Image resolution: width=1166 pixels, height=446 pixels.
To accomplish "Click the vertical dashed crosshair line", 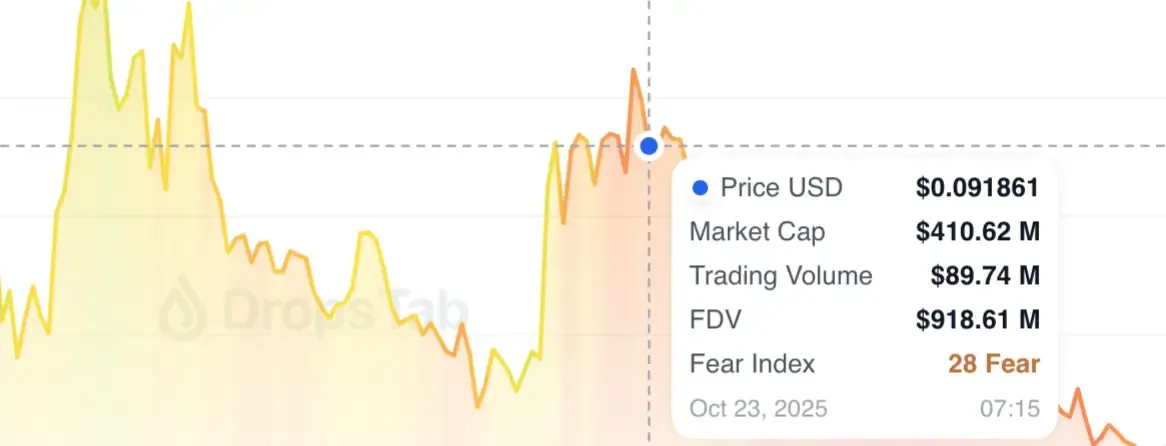I will [649, 60].
